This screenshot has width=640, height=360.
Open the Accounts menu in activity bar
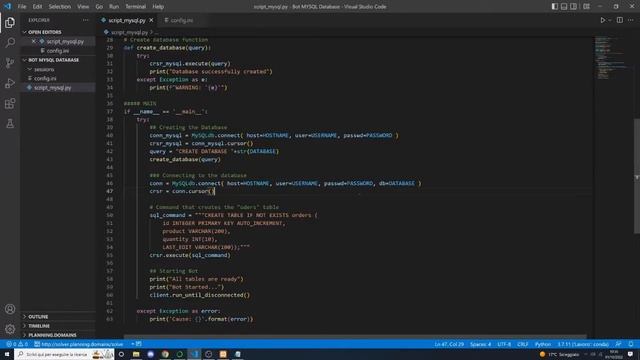(10, 309)
